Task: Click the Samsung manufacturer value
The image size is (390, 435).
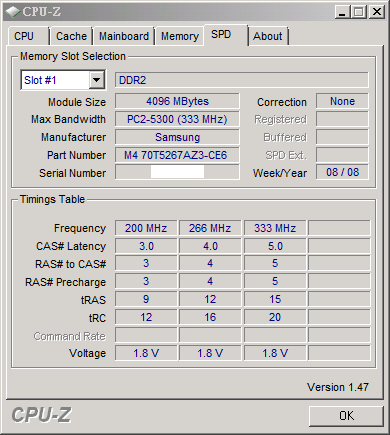Action: click(x=177, y=137)
